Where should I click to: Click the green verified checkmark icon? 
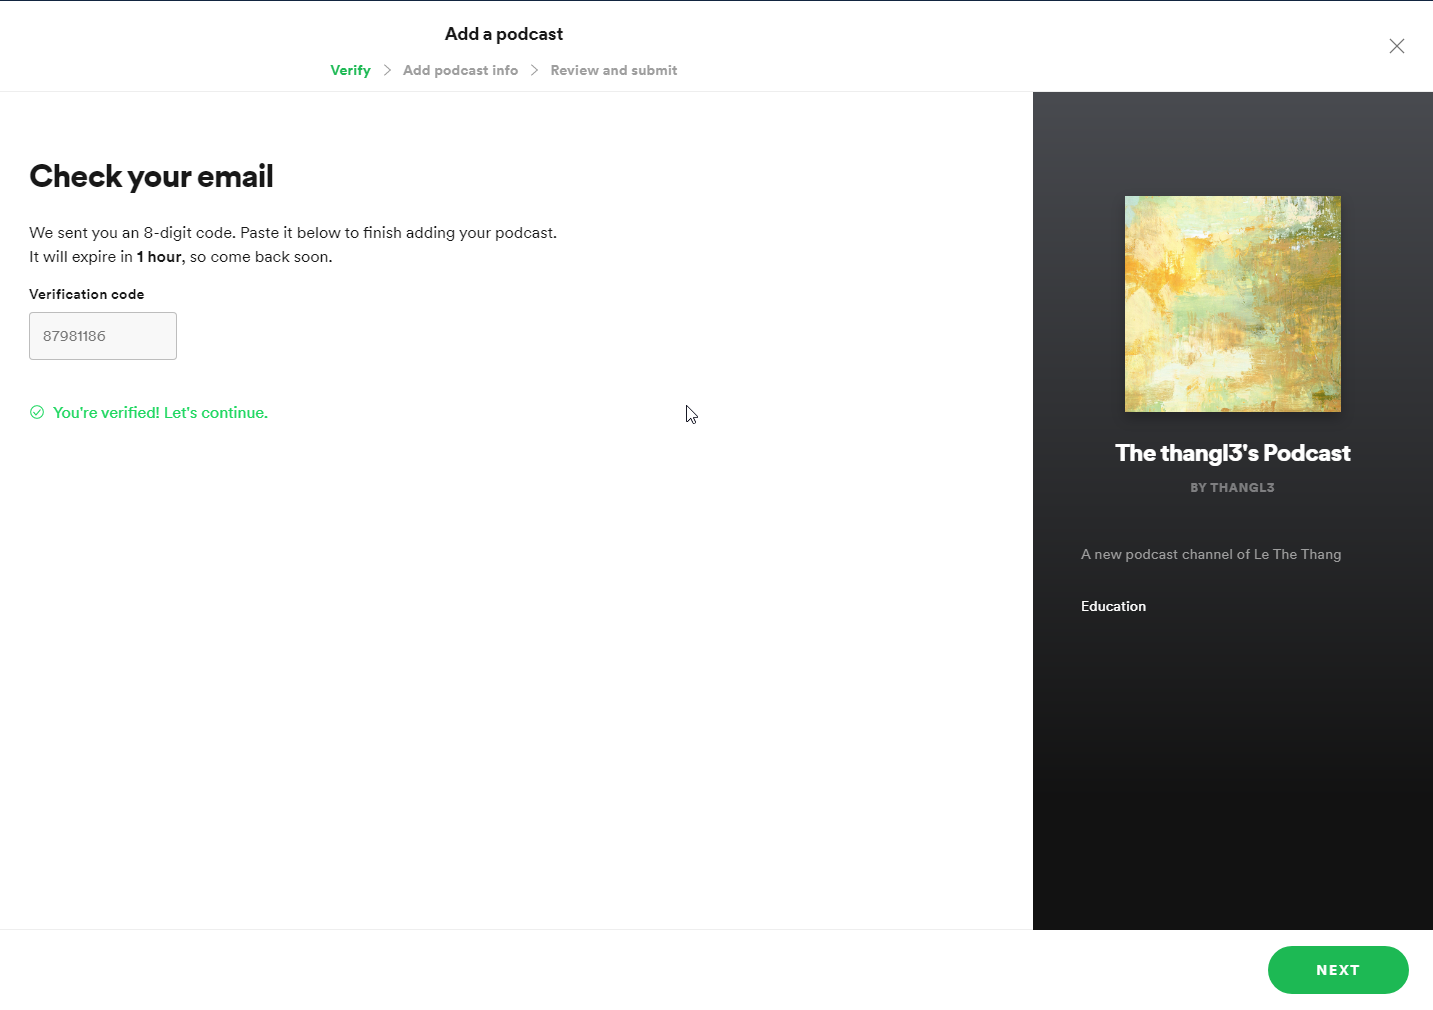coord(37,412)
